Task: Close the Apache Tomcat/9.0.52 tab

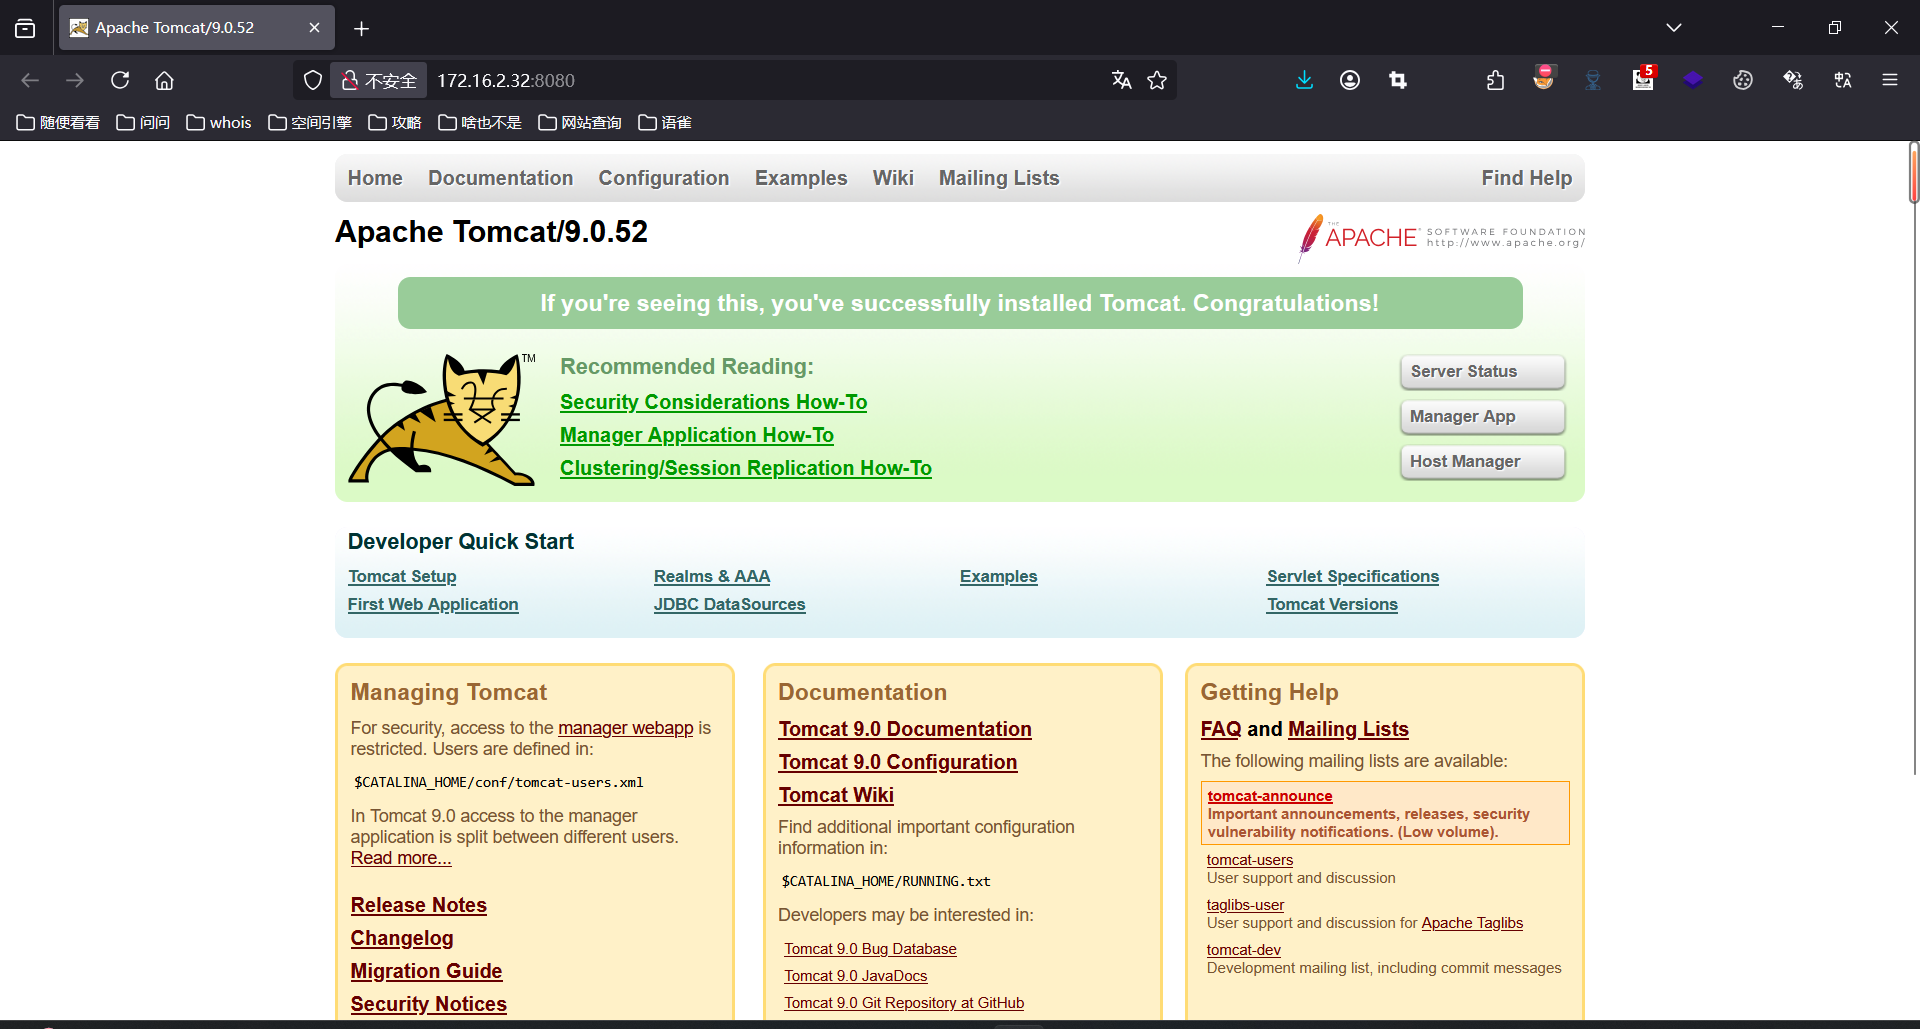Action: click(314, 28)
